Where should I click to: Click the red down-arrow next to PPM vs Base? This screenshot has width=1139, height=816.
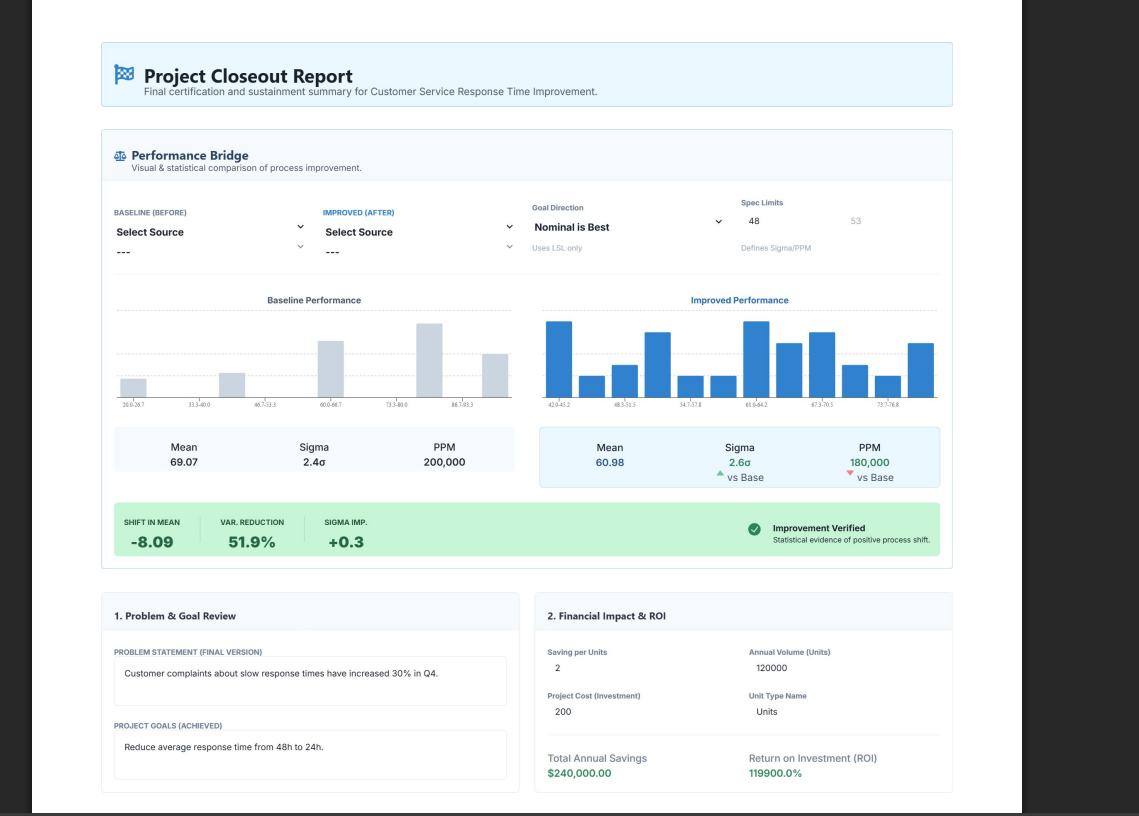coord(848,473)
